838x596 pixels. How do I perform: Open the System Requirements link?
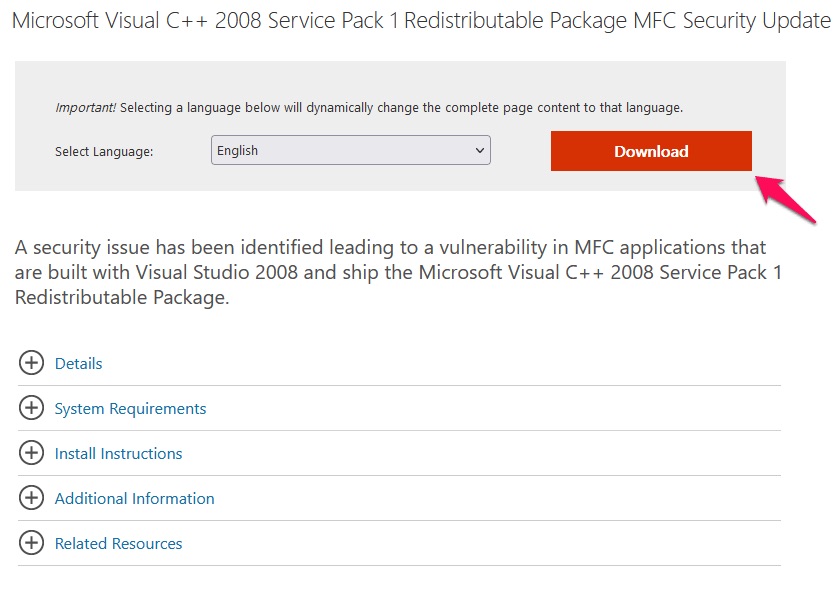click(x=130, y=409)
